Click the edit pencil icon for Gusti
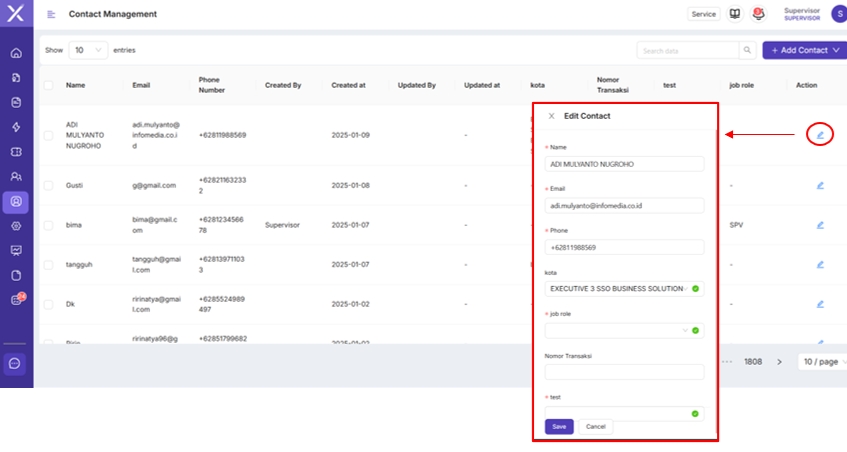This screenshot has width=847, height=452. click(820, 185)
